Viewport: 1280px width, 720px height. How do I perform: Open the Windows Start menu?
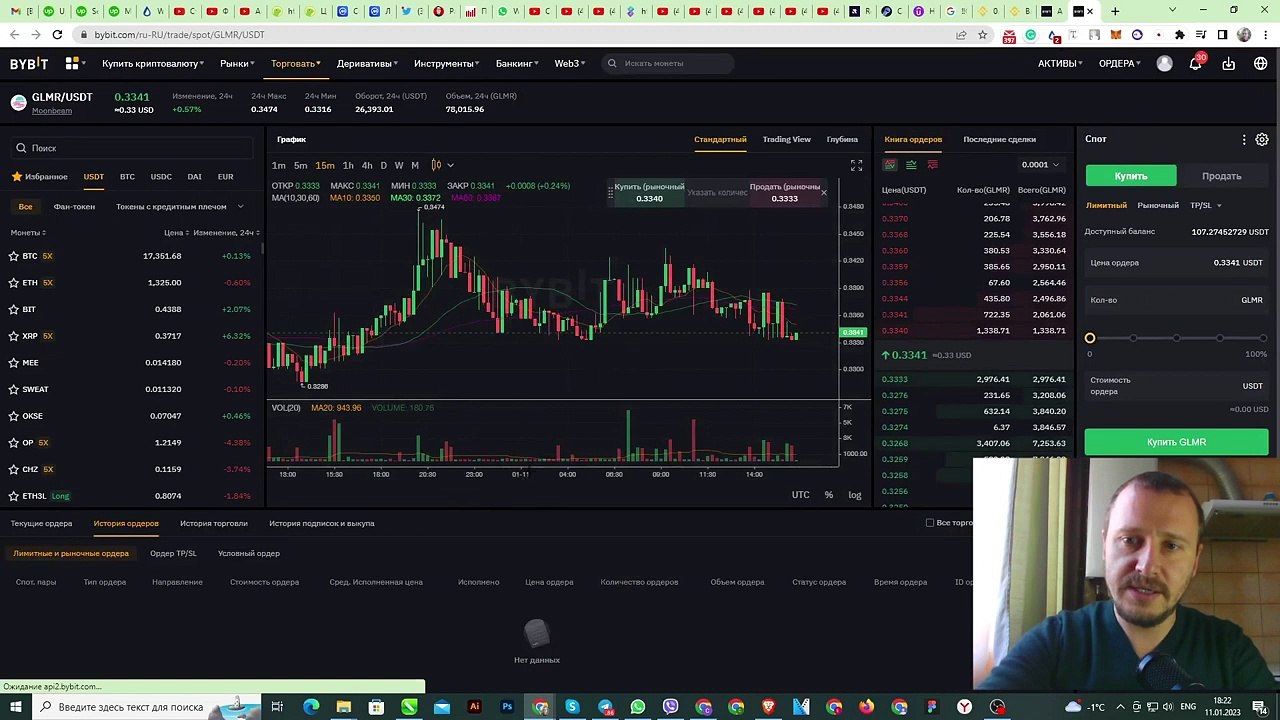15,707
